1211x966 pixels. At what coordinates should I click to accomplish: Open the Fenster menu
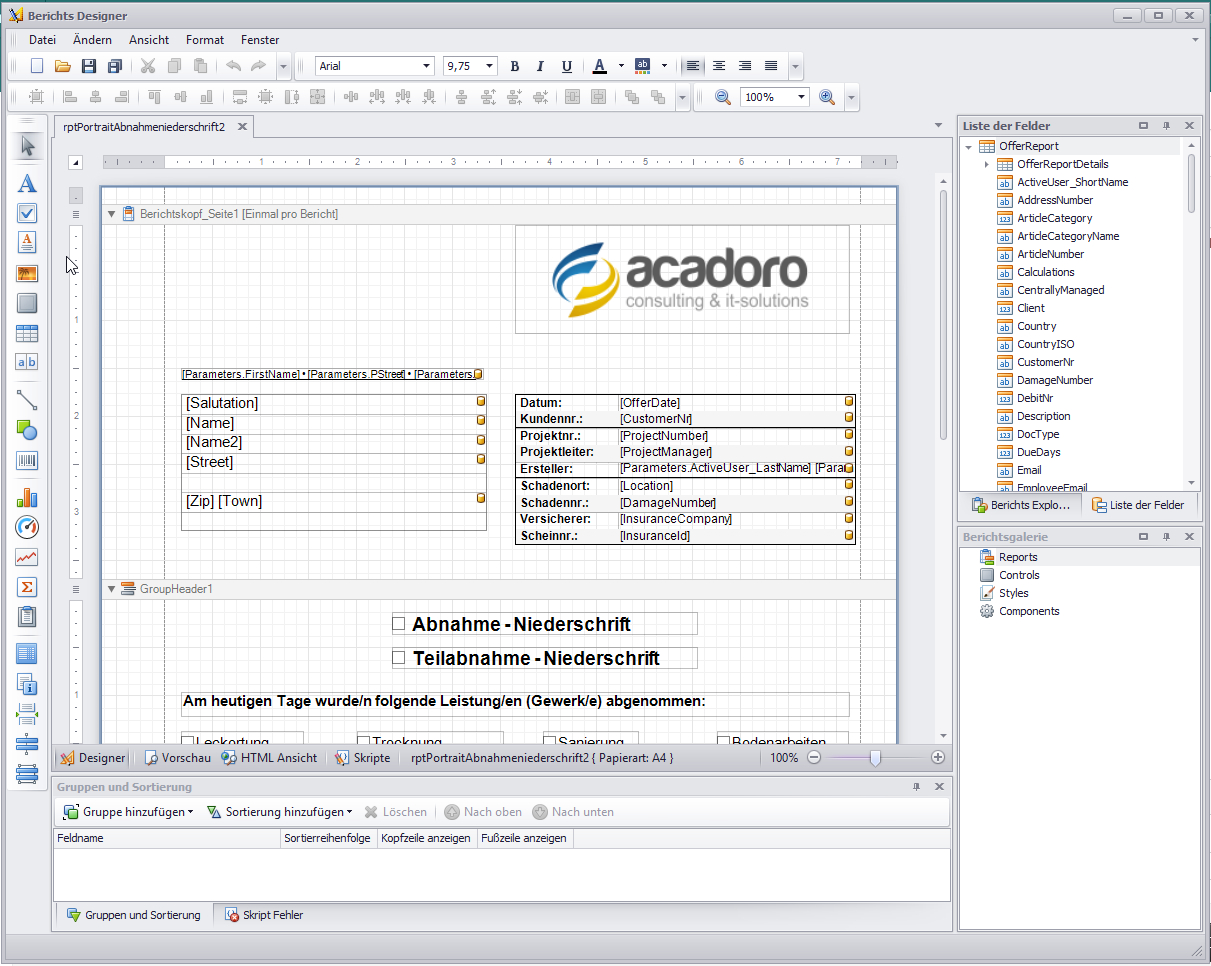[x=260, y=40]
